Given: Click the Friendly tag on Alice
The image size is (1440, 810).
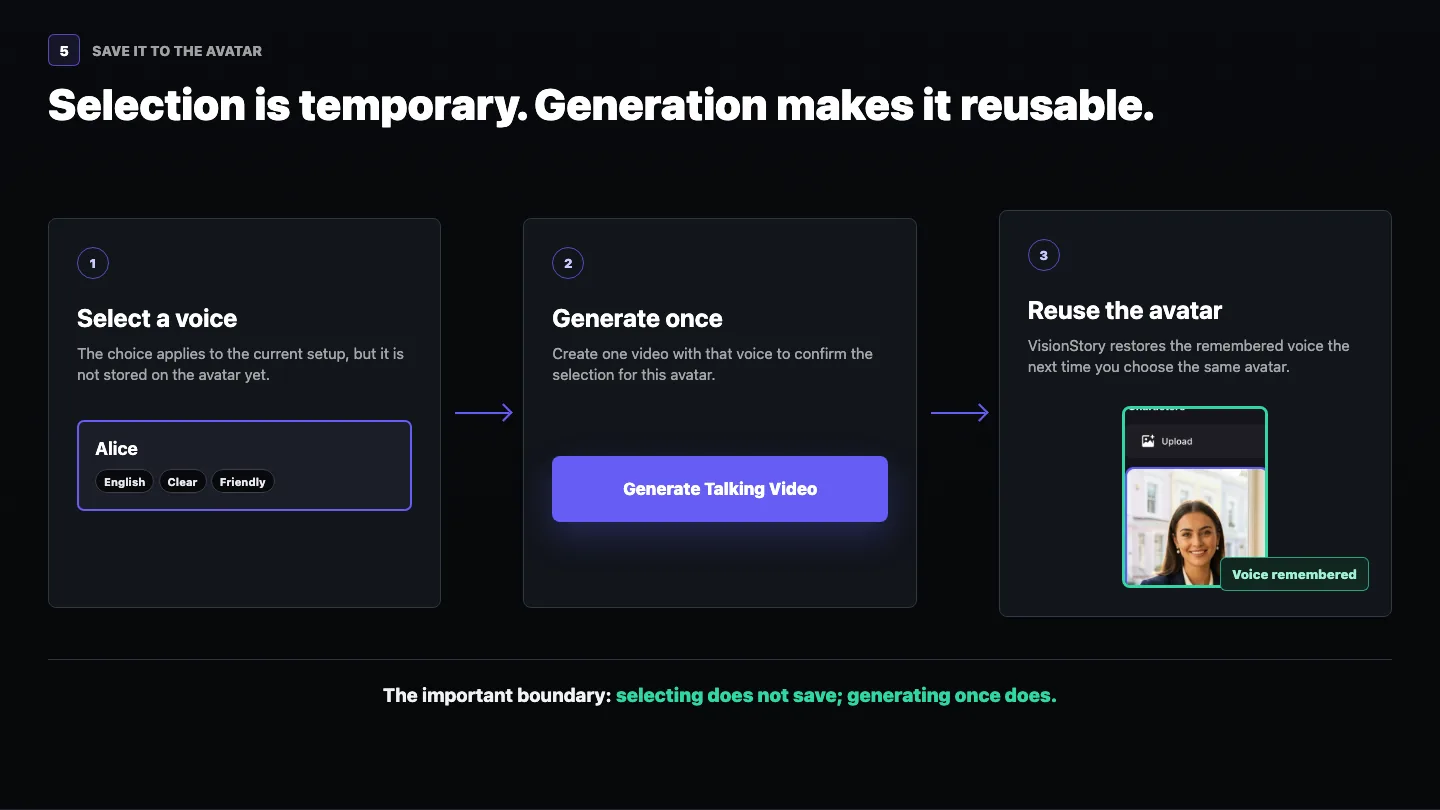Looking at the screenshot, I should [243, 482].
